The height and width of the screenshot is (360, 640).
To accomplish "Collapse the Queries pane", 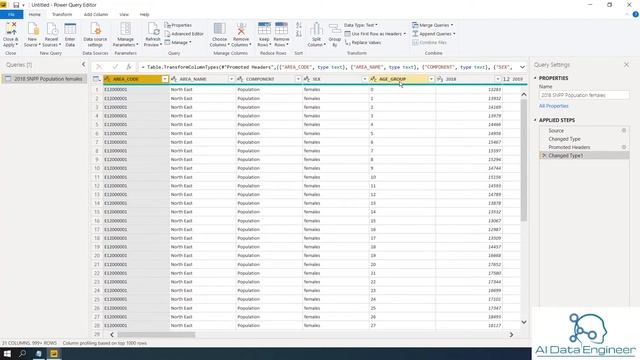I will [84, 64].
